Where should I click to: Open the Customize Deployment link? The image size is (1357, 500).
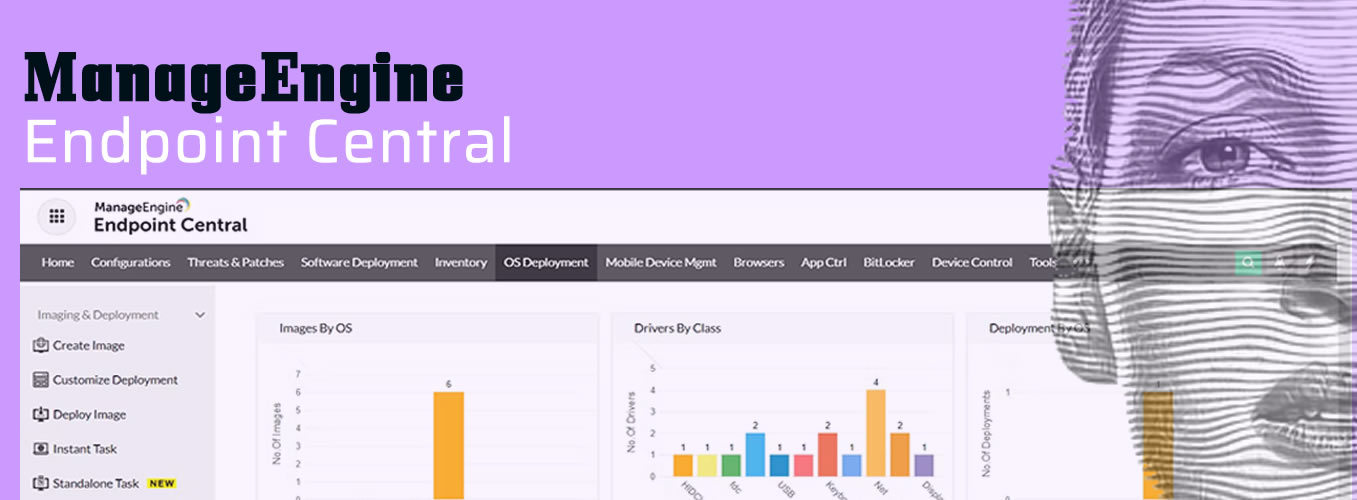click(115, 380)
